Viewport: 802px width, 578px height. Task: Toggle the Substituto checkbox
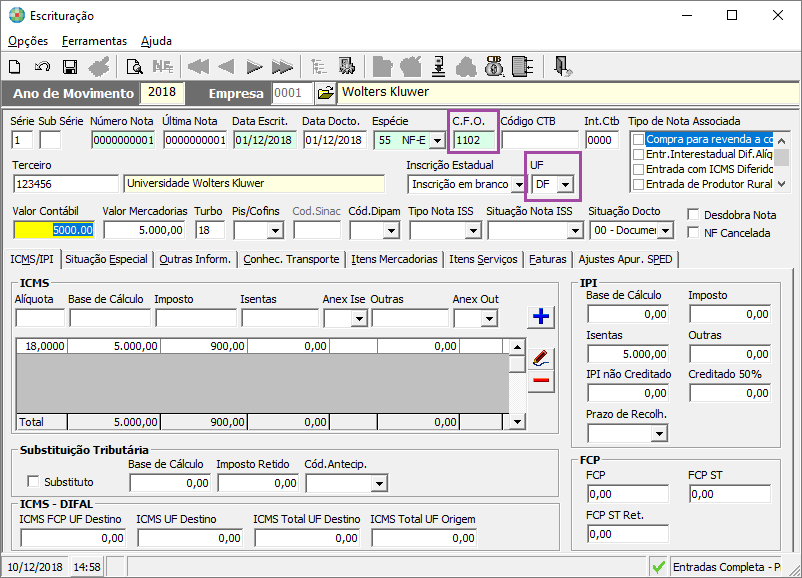tap(33, 481)
